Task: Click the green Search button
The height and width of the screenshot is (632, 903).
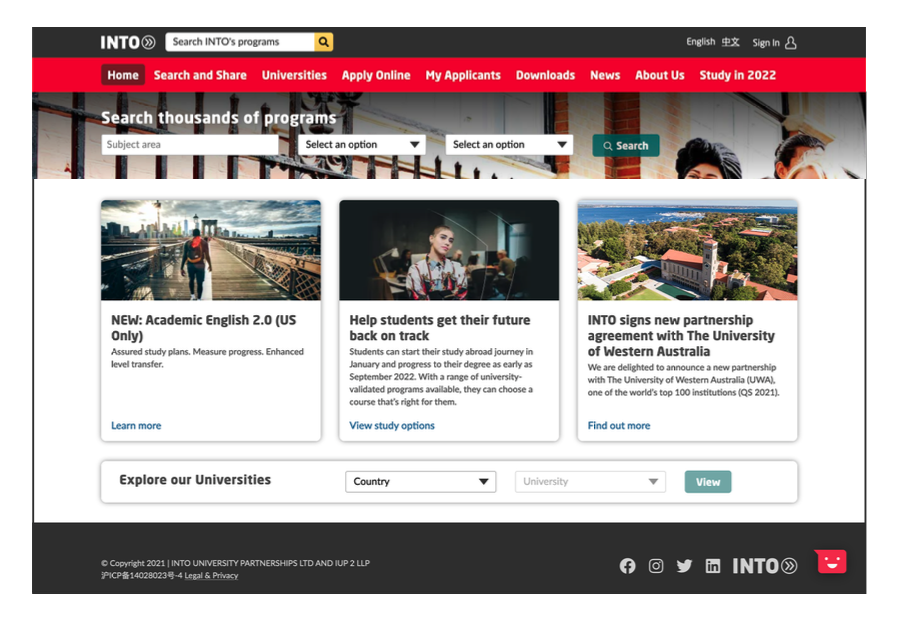Action: pos(626,146)
